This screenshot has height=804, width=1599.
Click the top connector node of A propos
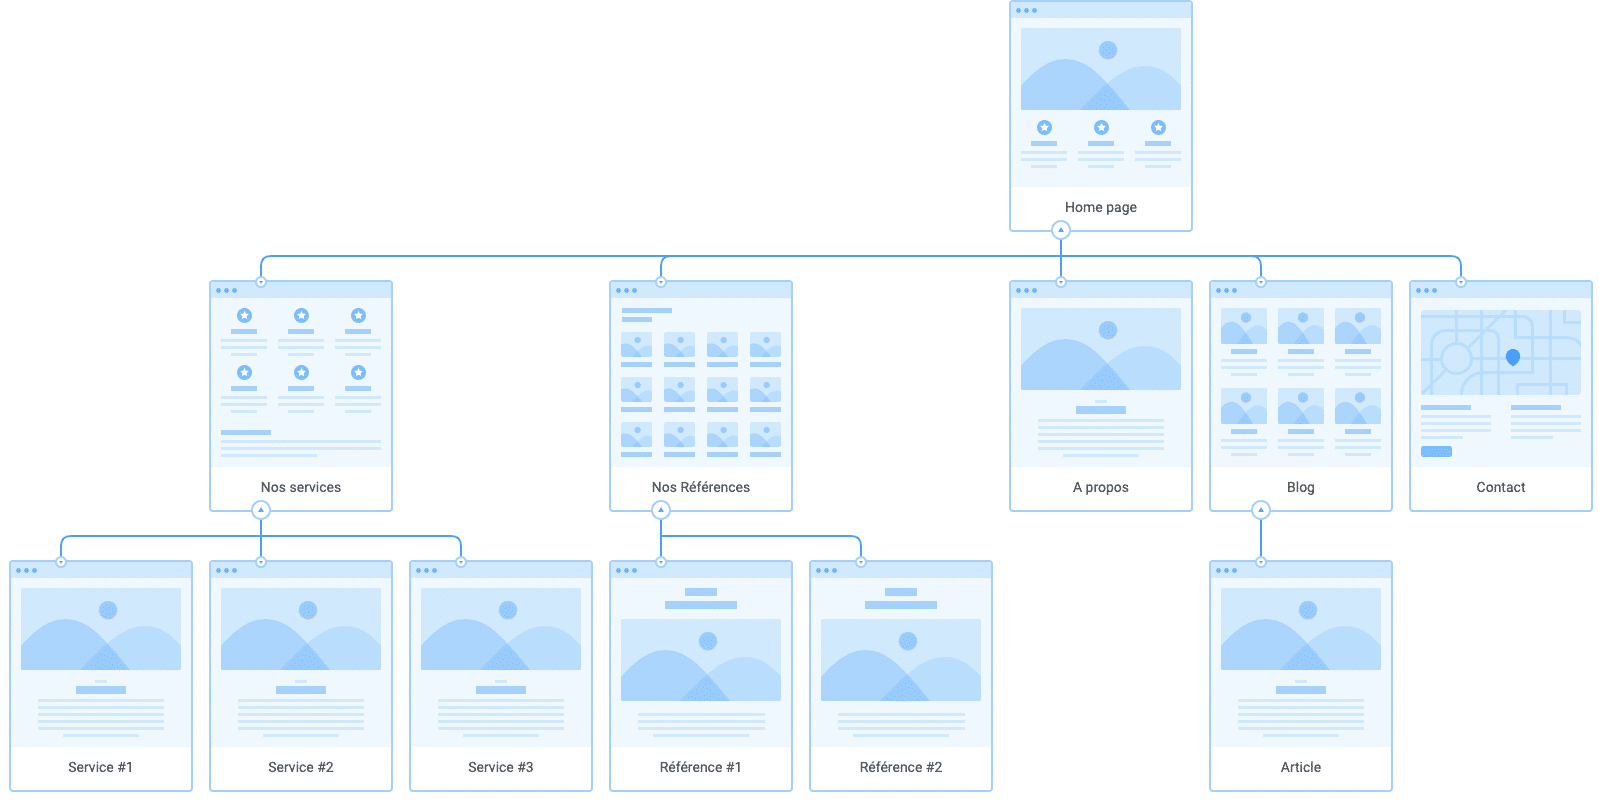tap(1061, 282)
